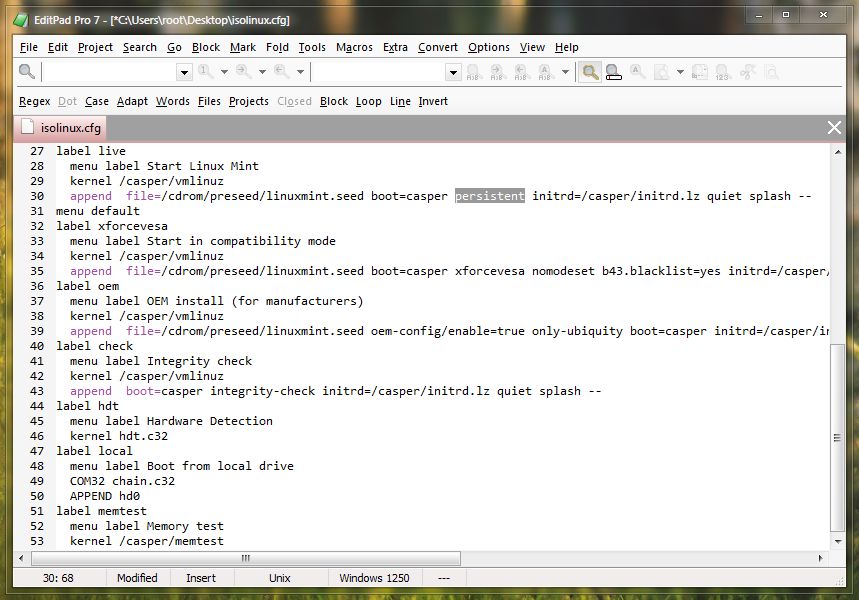Image resolution: width=859 pixels, height=600 pixels.
Task: Click the Fold Lines page icon
Action: (x=662, y=72)
